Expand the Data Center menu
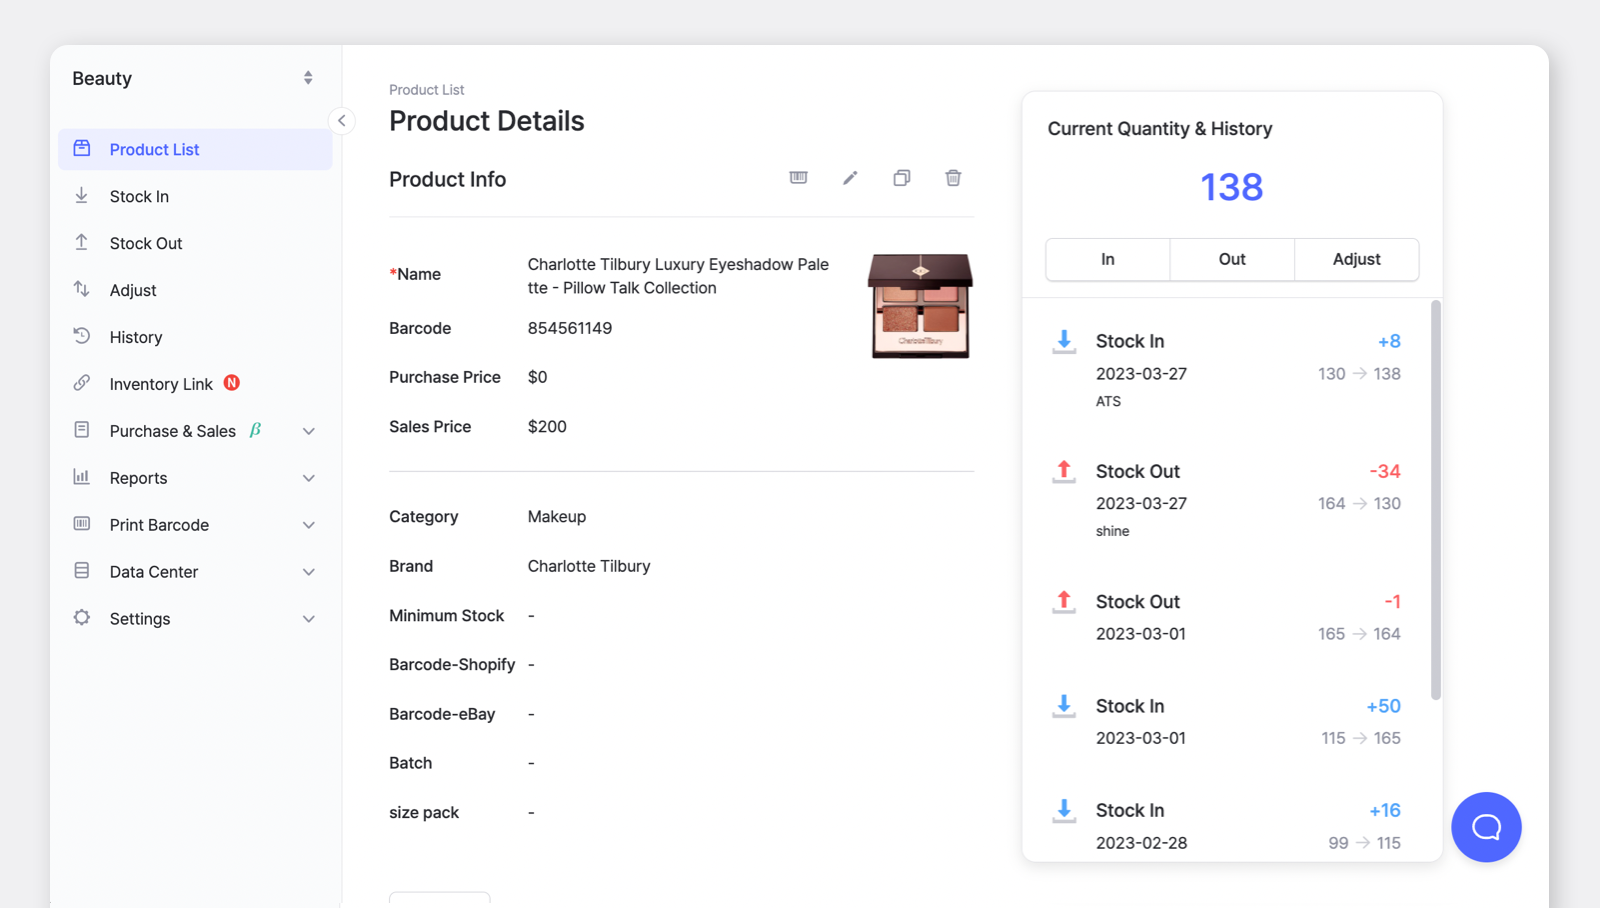 pos(153,571)
